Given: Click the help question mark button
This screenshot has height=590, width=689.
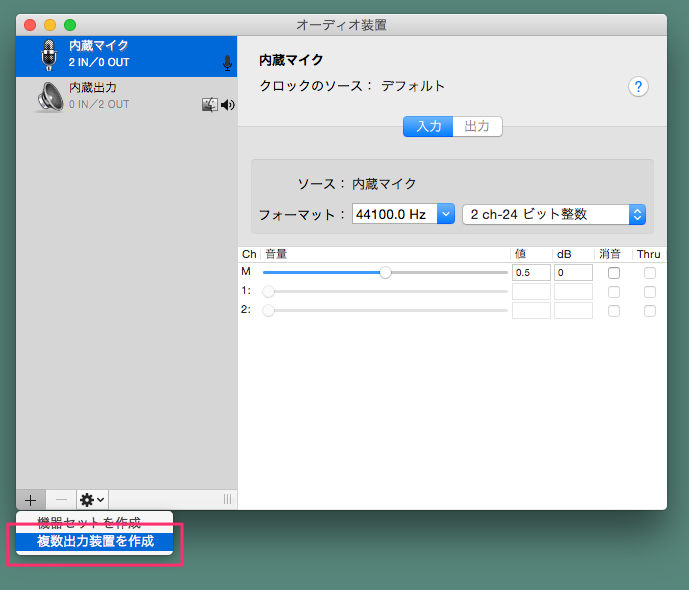Looking at the screenshot, I should point(638,87).
